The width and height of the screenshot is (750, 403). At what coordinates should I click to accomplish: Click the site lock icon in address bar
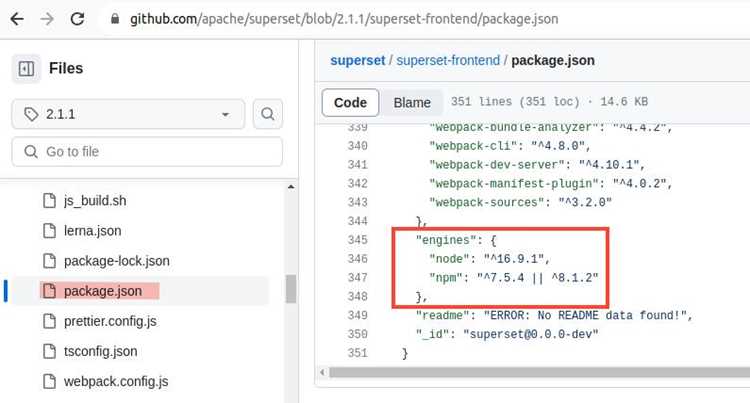(x=115, y=19)
